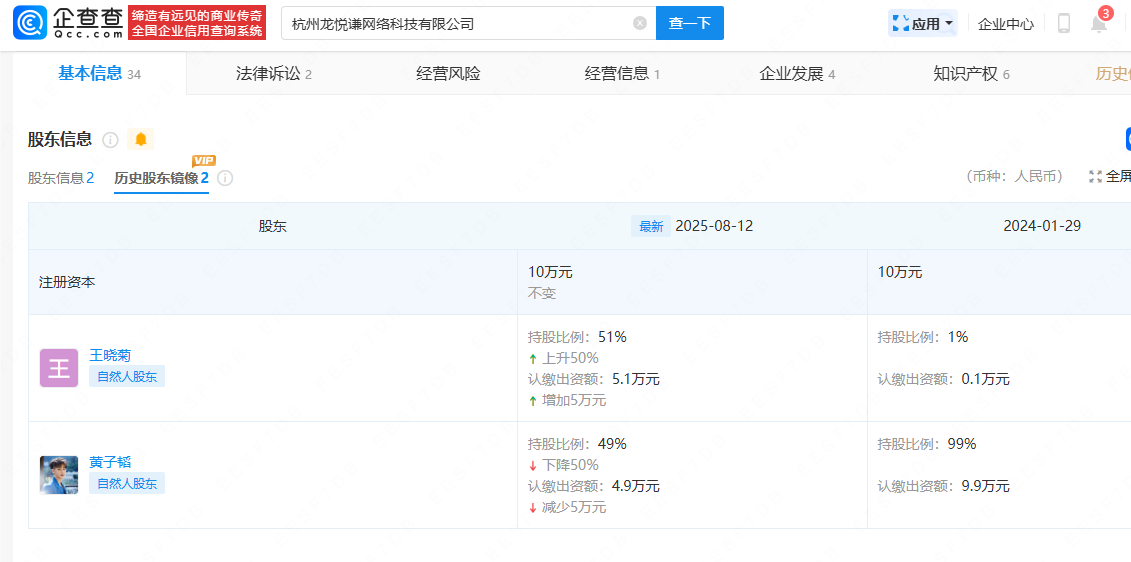The height and width of the screenshot is (562, 1131).
Task: Open the notifications bell
Action: (1098, 24)
